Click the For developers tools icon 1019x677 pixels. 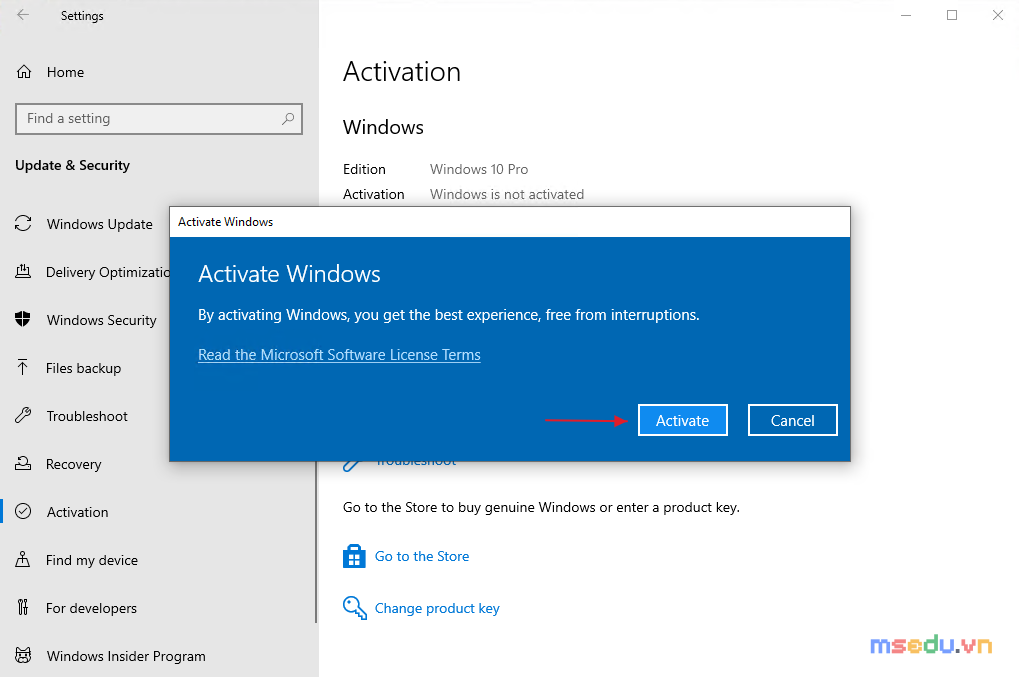point(23,607)
